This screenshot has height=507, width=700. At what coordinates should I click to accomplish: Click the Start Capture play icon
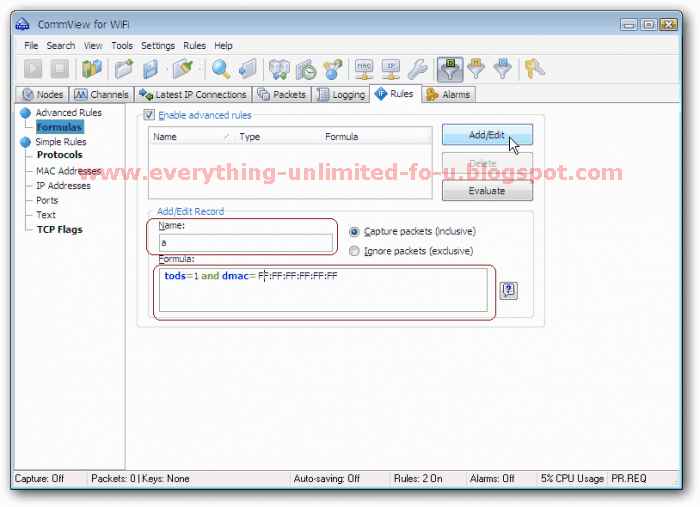pyautogui.click(x=33, y=69)
